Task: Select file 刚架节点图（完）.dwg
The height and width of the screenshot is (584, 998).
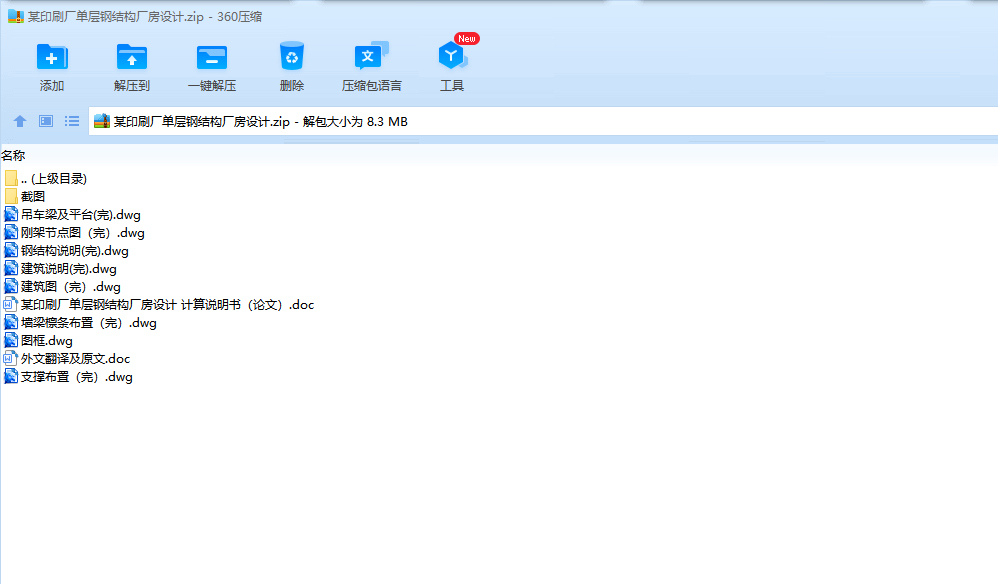Action: tap(74, 233)
